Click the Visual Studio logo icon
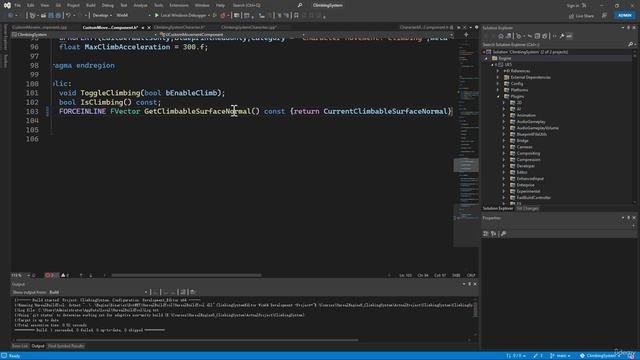This screenshot has height=360, width=640. [x=7, y=5]
